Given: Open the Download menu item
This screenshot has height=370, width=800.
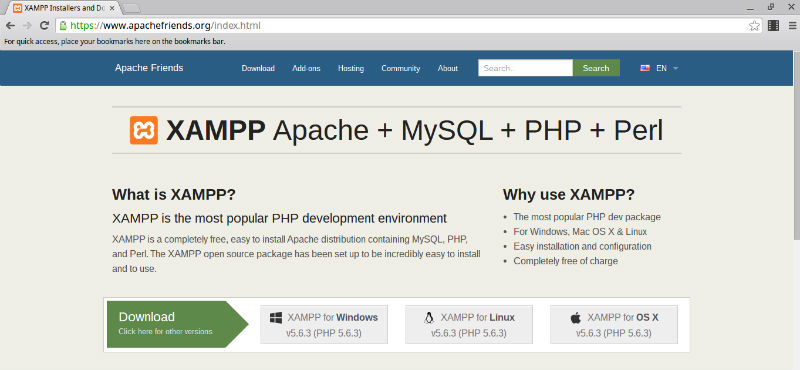Looking at the screenshot, I should [x=258, y=68].
